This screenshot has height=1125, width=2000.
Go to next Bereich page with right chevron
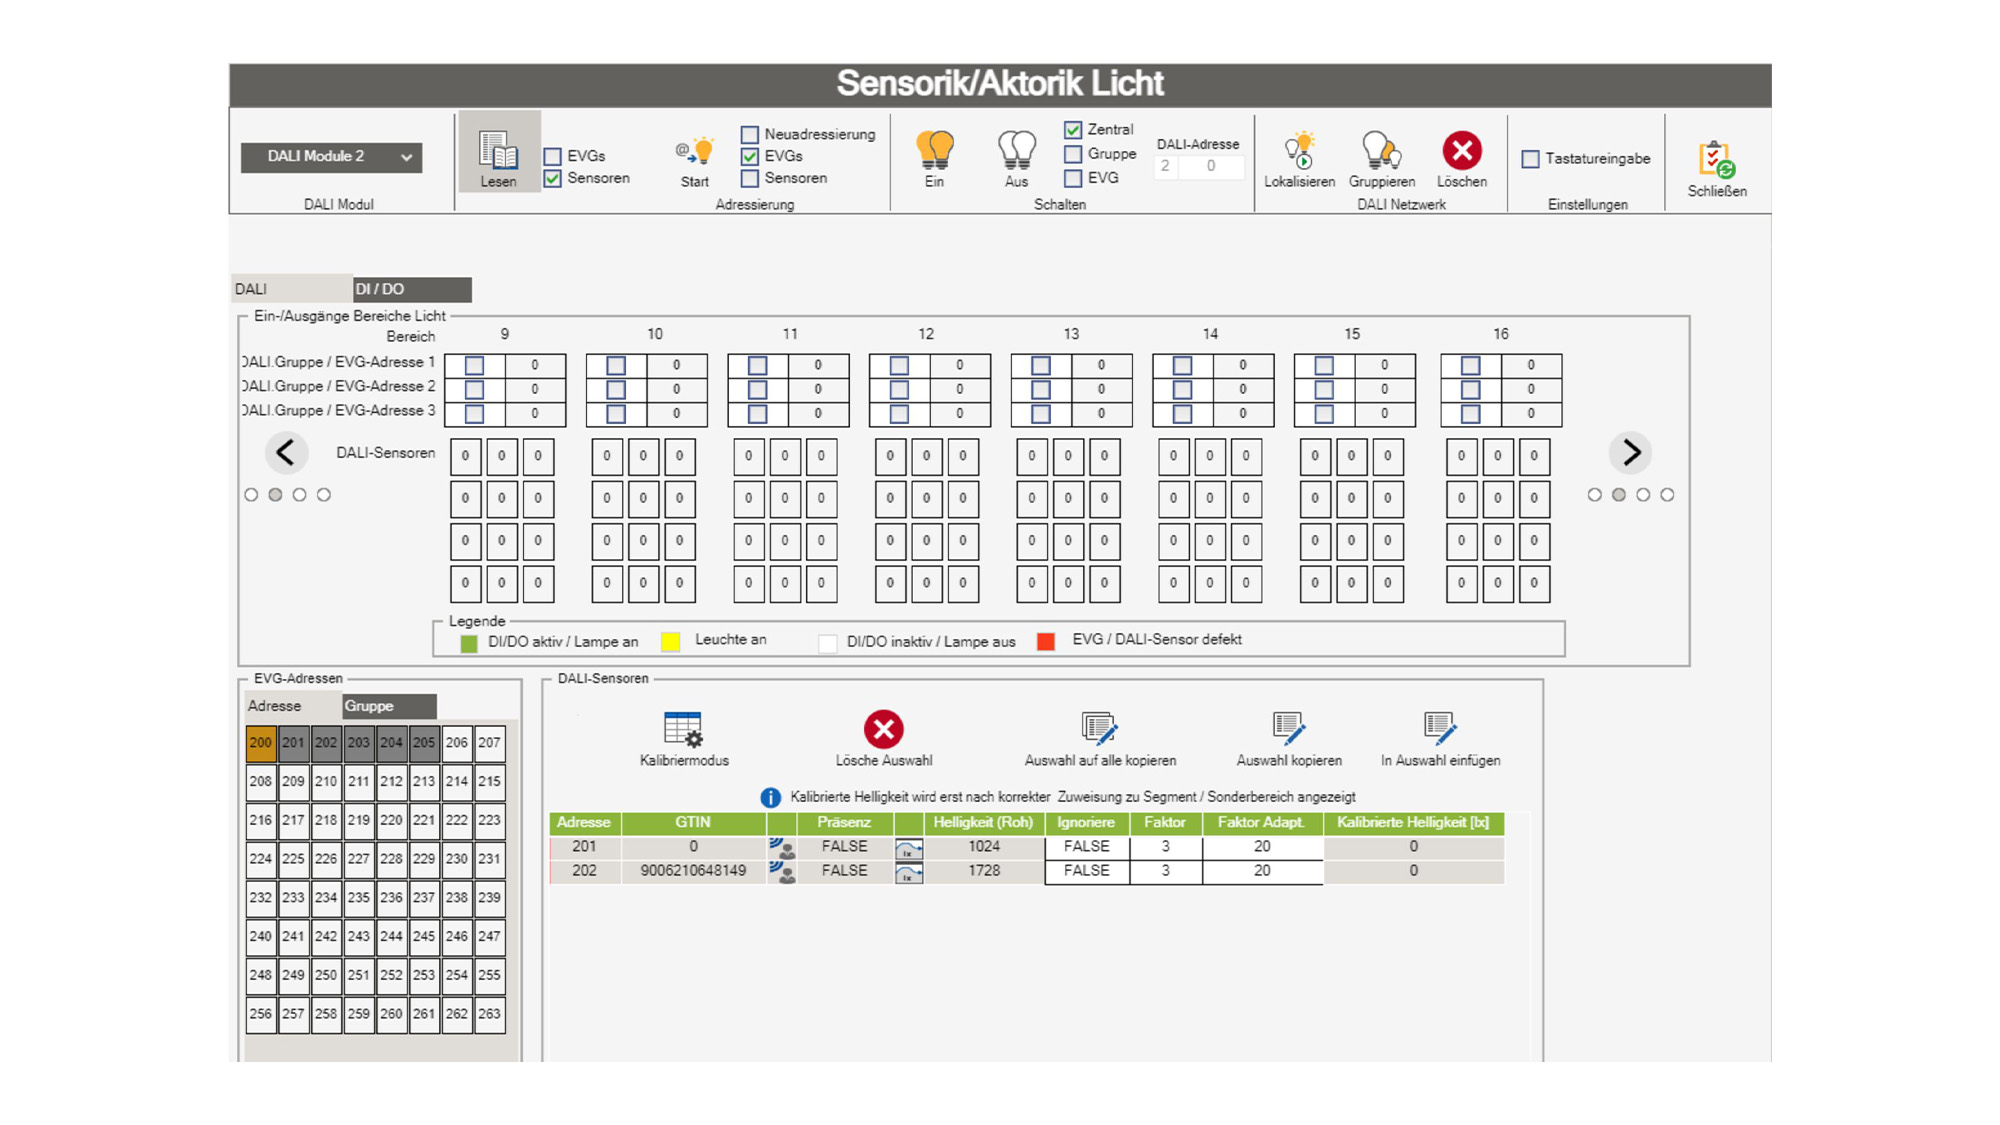click(1631, 453)
